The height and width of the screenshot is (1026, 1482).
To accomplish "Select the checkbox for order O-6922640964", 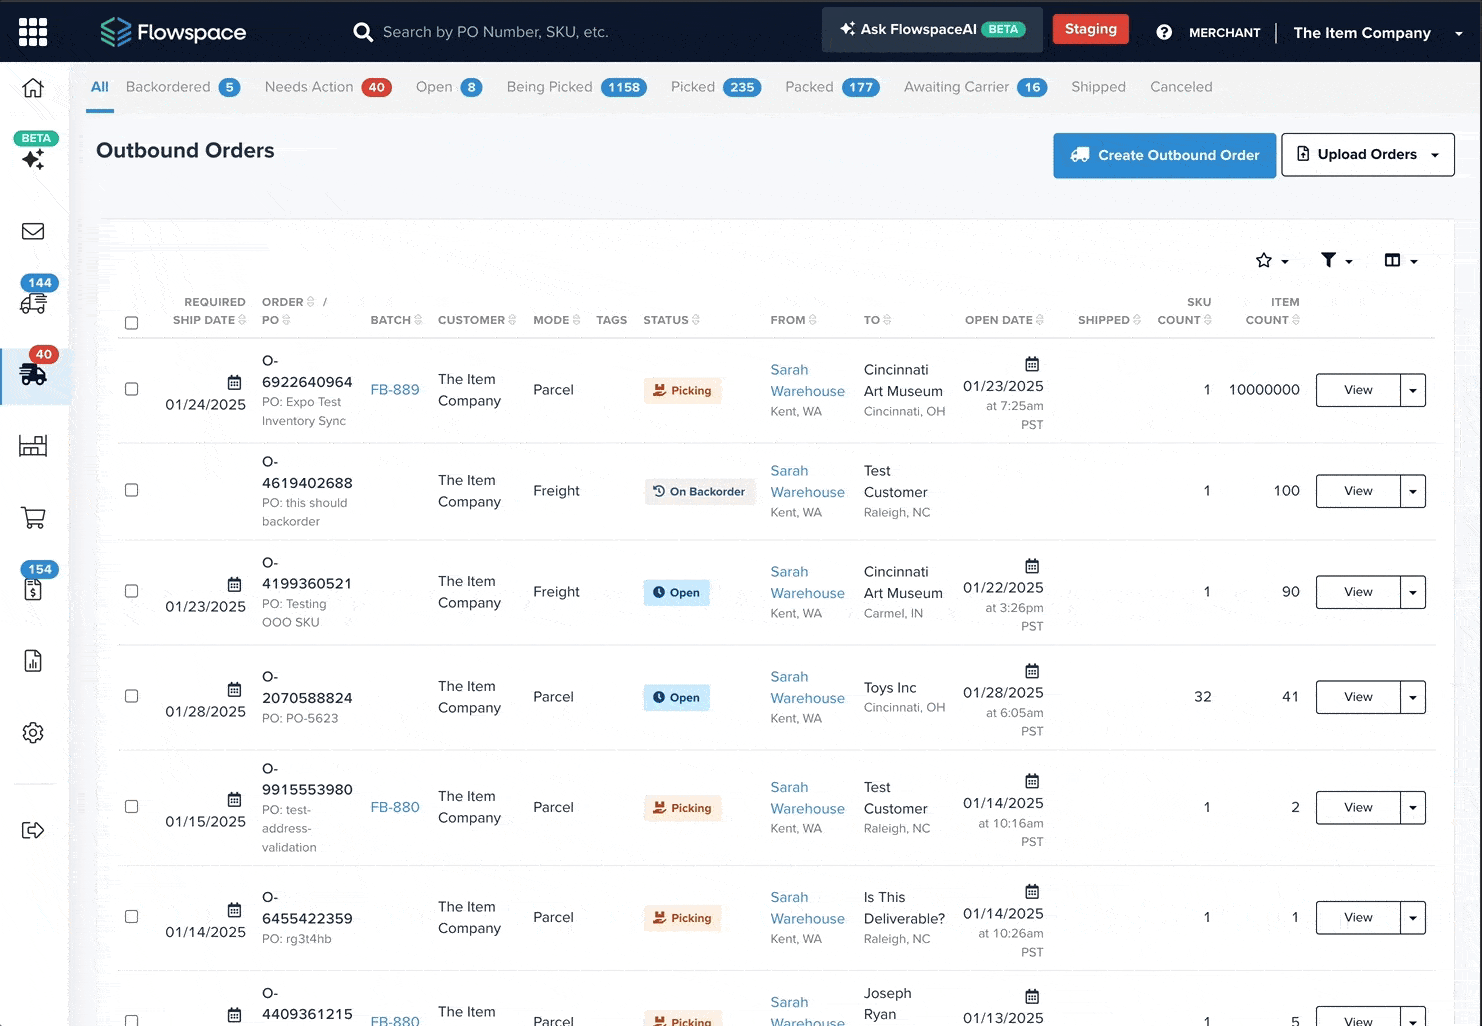I will tap(131, 389).
